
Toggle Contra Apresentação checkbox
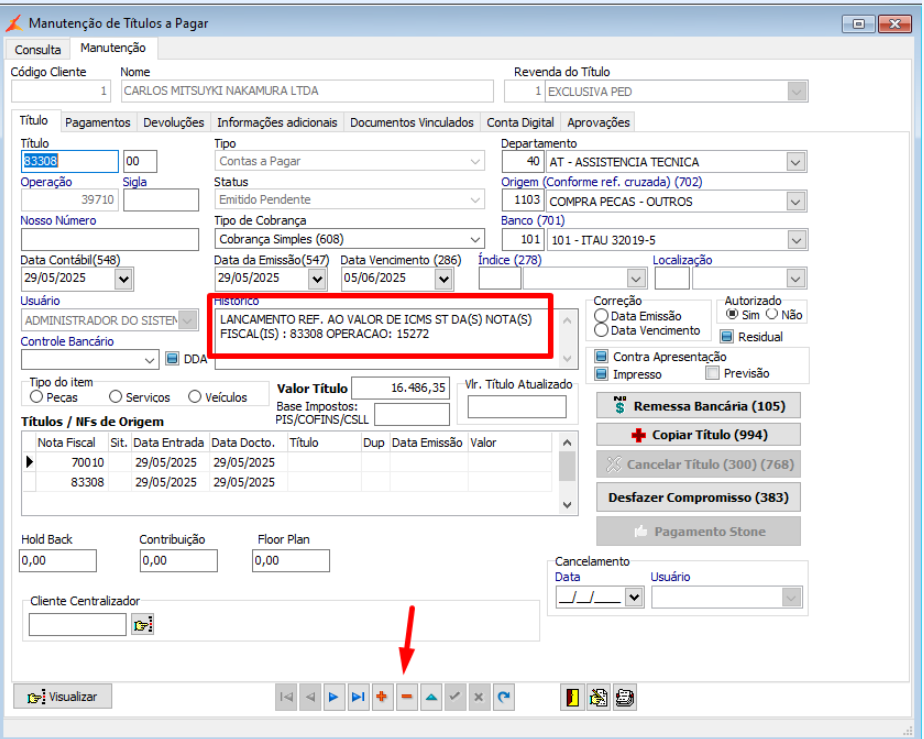601,357
